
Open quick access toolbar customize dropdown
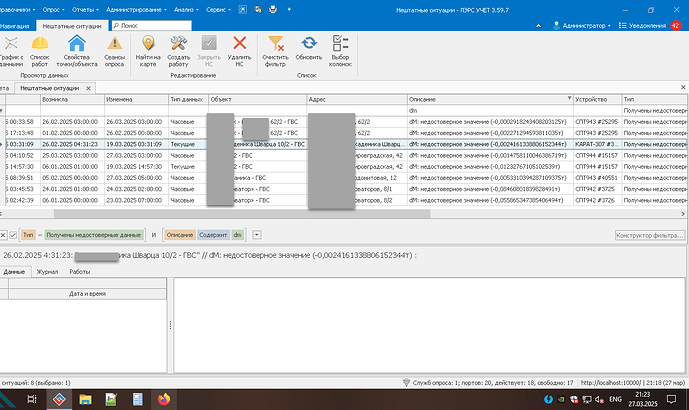tap(289, 9)
